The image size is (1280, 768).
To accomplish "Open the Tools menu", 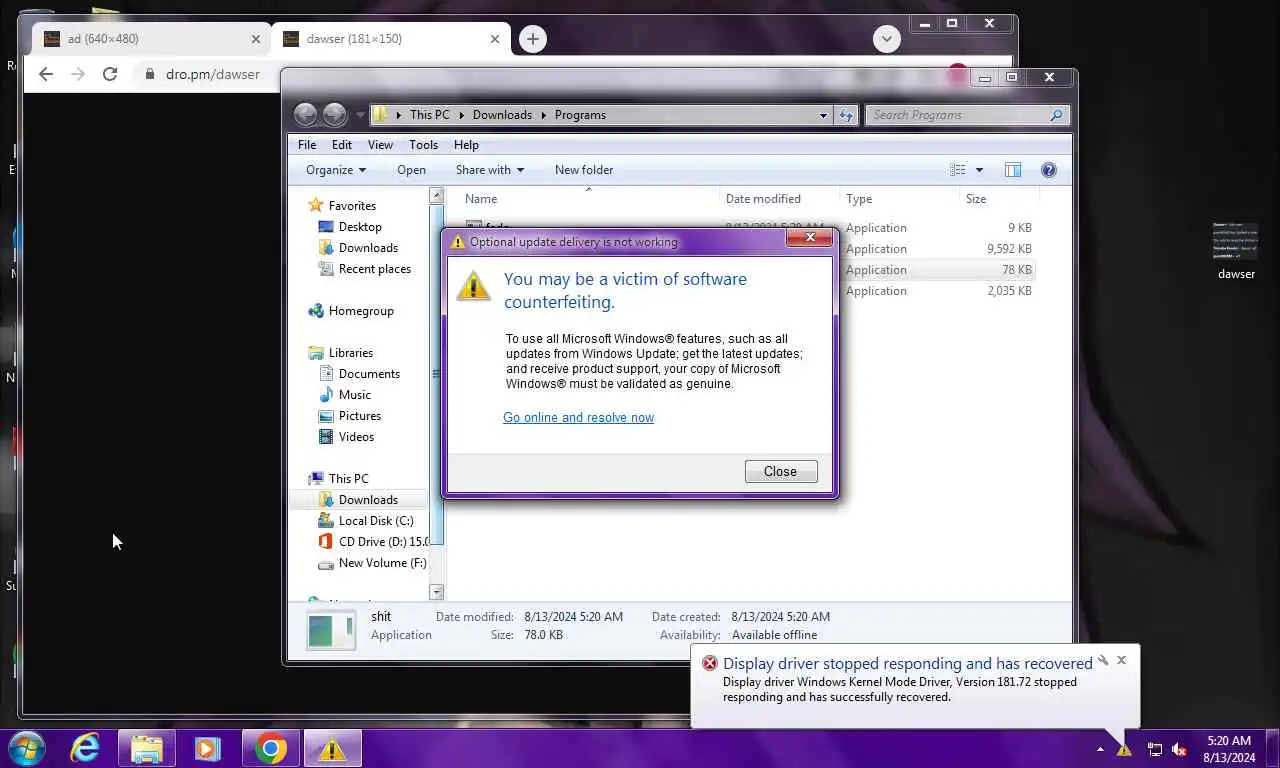I will pyautogui.click(x=423, y=145).
